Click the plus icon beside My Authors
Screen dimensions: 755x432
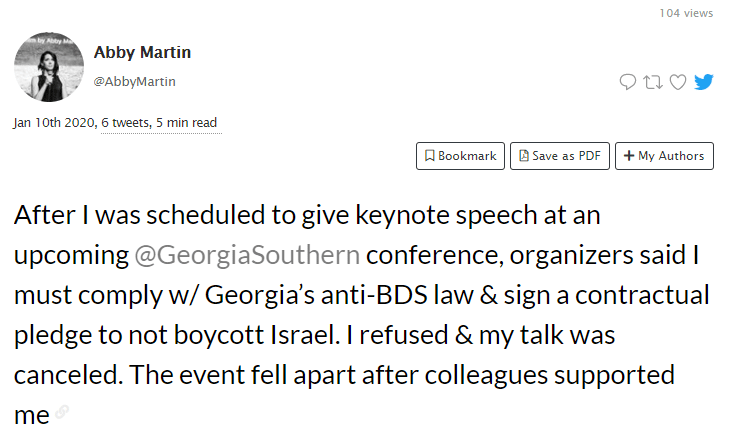[x=628, y=156]
